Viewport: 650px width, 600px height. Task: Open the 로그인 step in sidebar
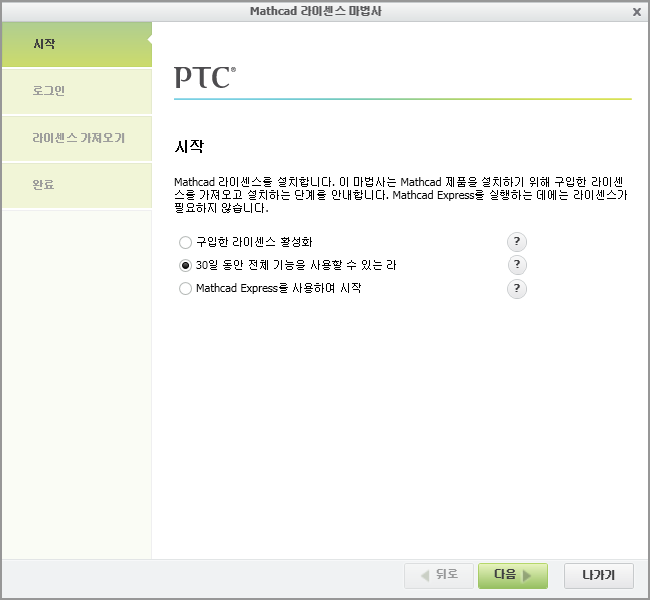pos(77,91)
